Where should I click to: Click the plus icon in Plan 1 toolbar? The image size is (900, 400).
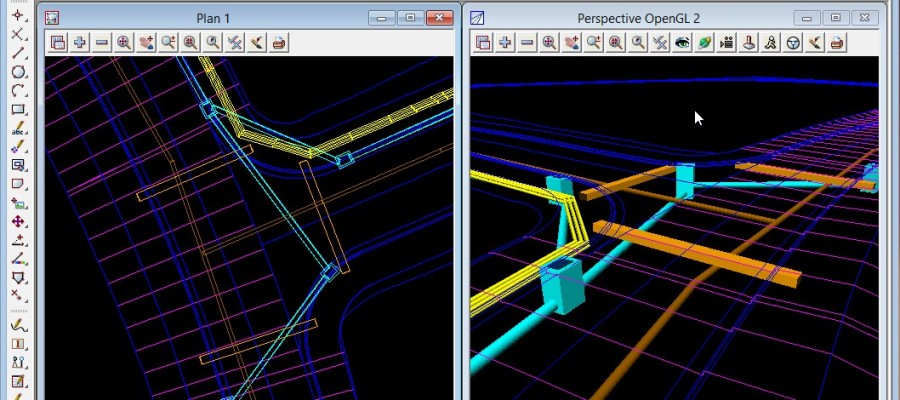point(80,42)
